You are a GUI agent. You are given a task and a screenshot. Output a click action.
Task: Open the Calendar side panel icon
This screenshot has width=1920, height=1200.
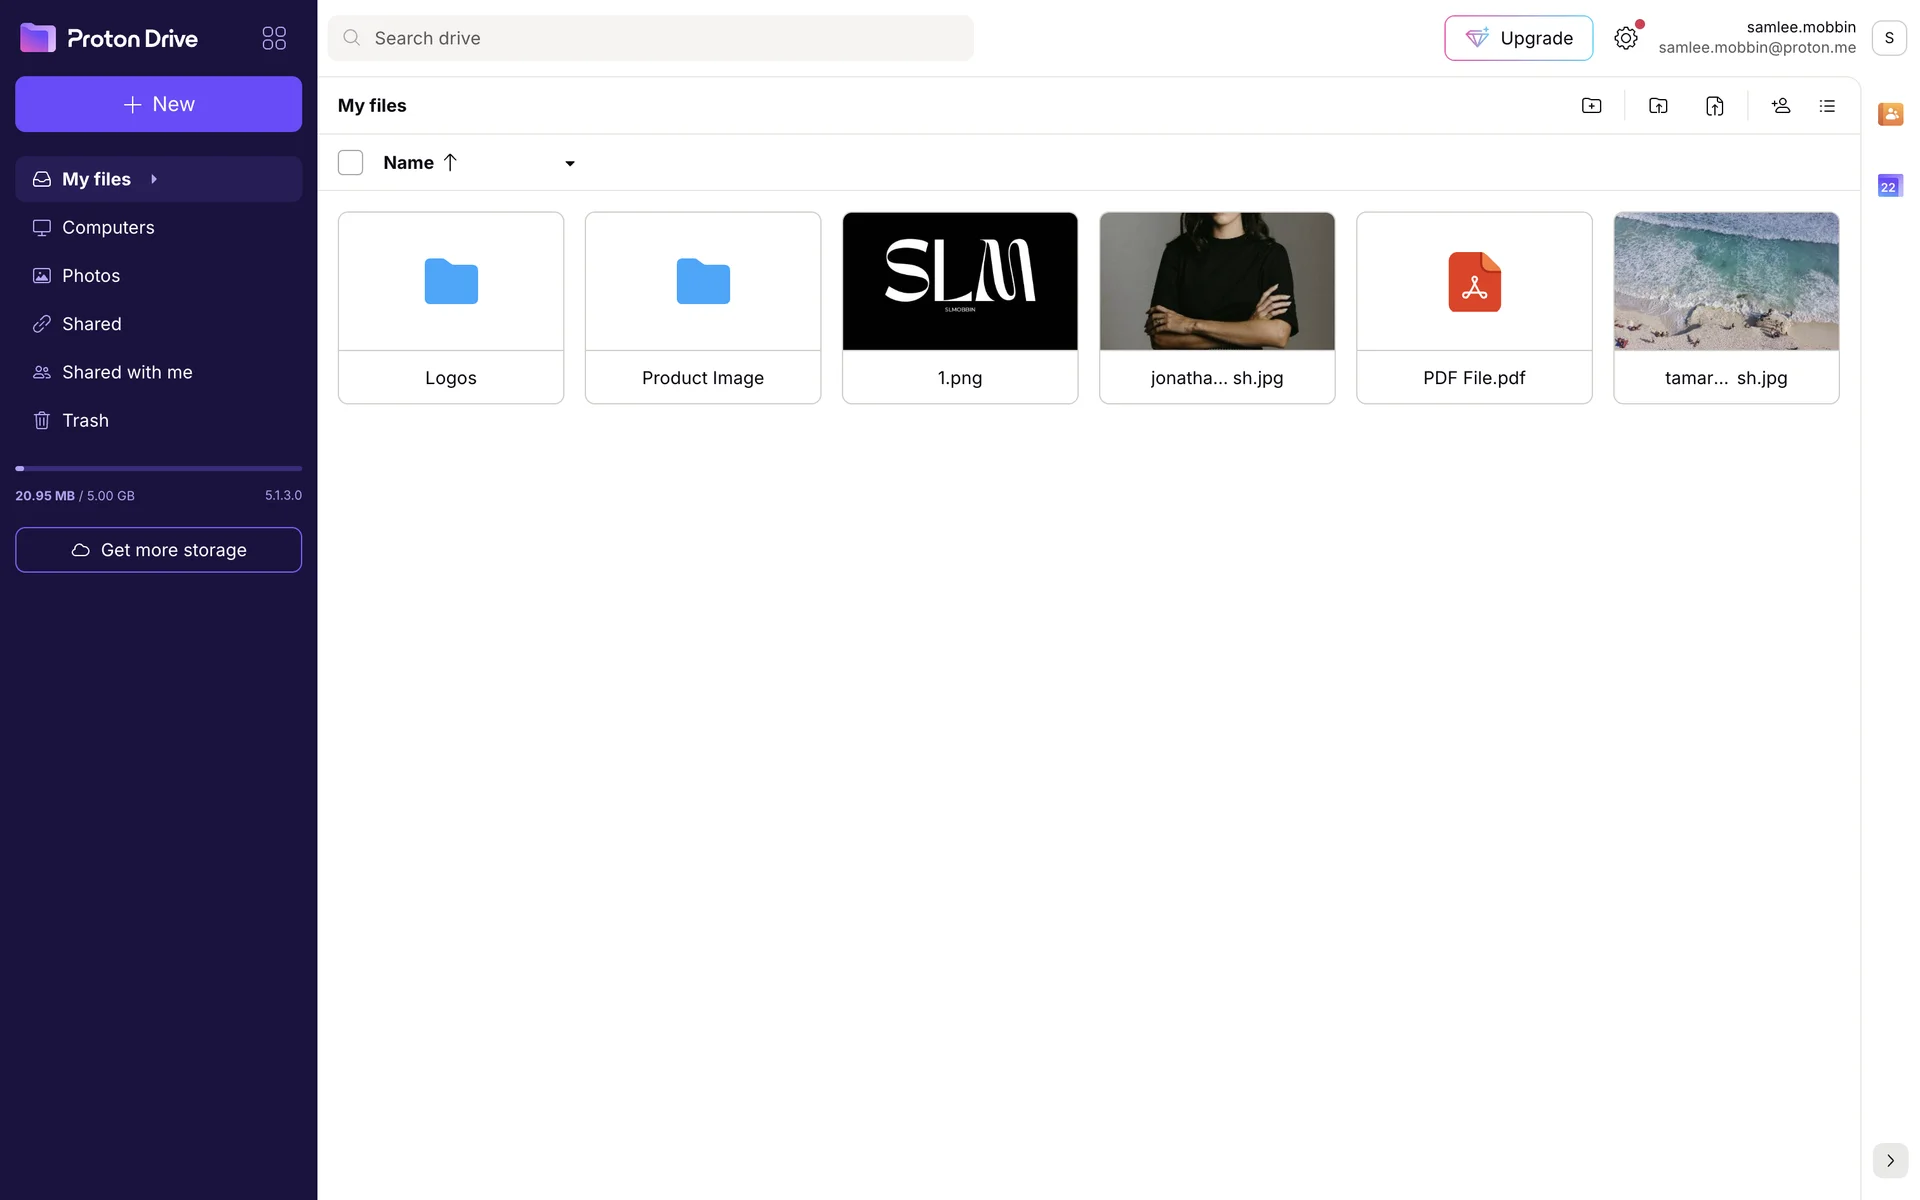click(x=1890, y=186)
